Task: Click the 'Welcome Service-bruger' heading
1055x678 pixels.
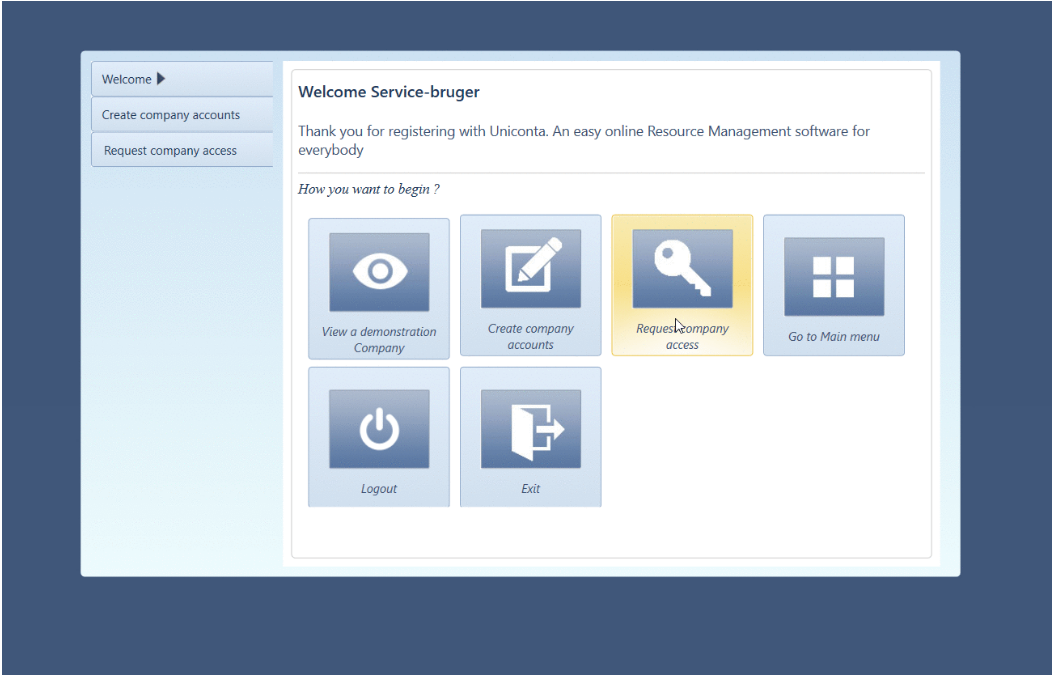Action: pyautogui.click(x=389, y=92)
